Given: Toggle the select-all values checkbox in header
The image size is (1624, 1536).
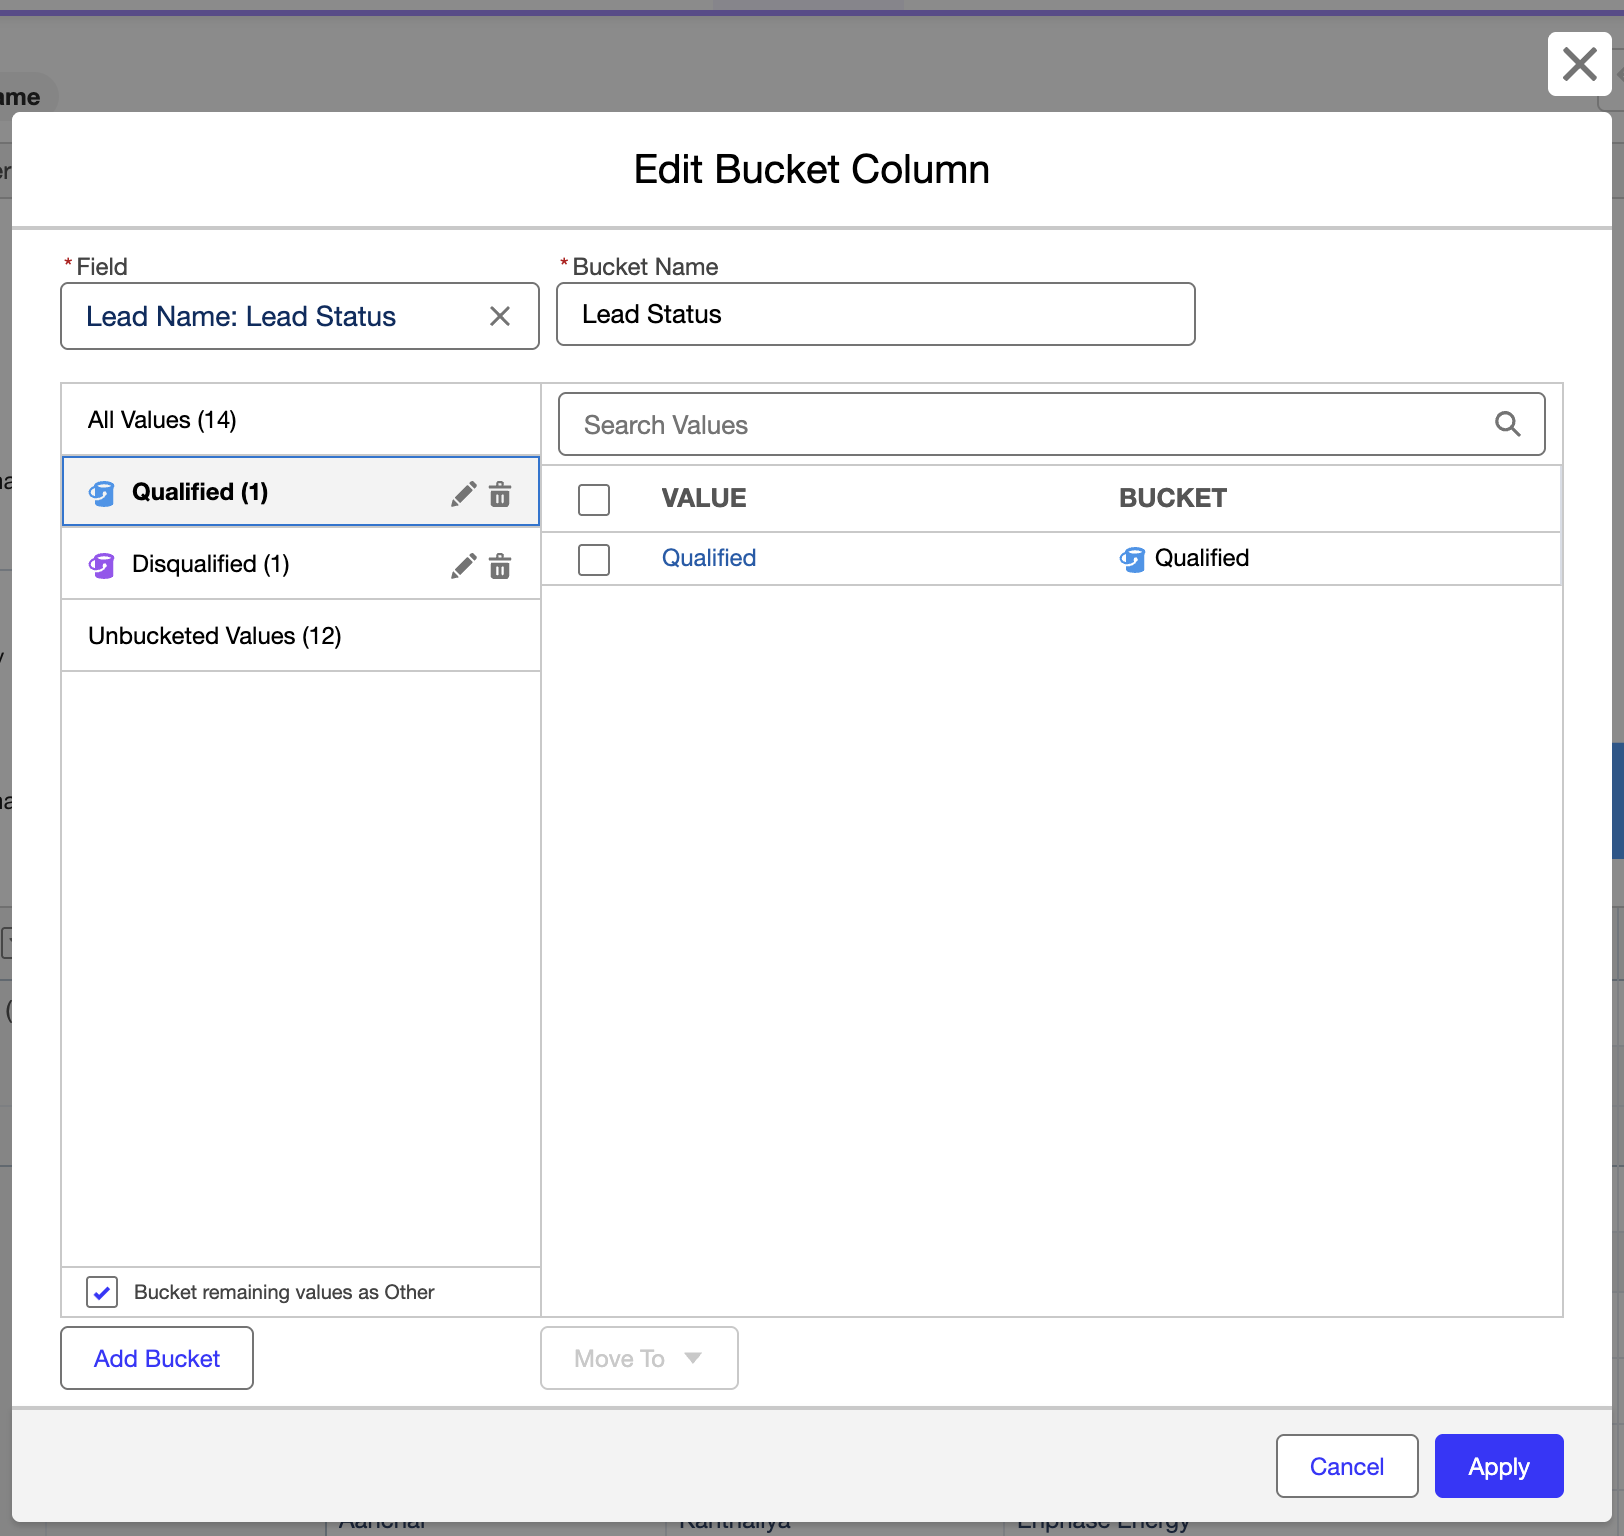Looking at the screenshot, I should click(594, 499).
